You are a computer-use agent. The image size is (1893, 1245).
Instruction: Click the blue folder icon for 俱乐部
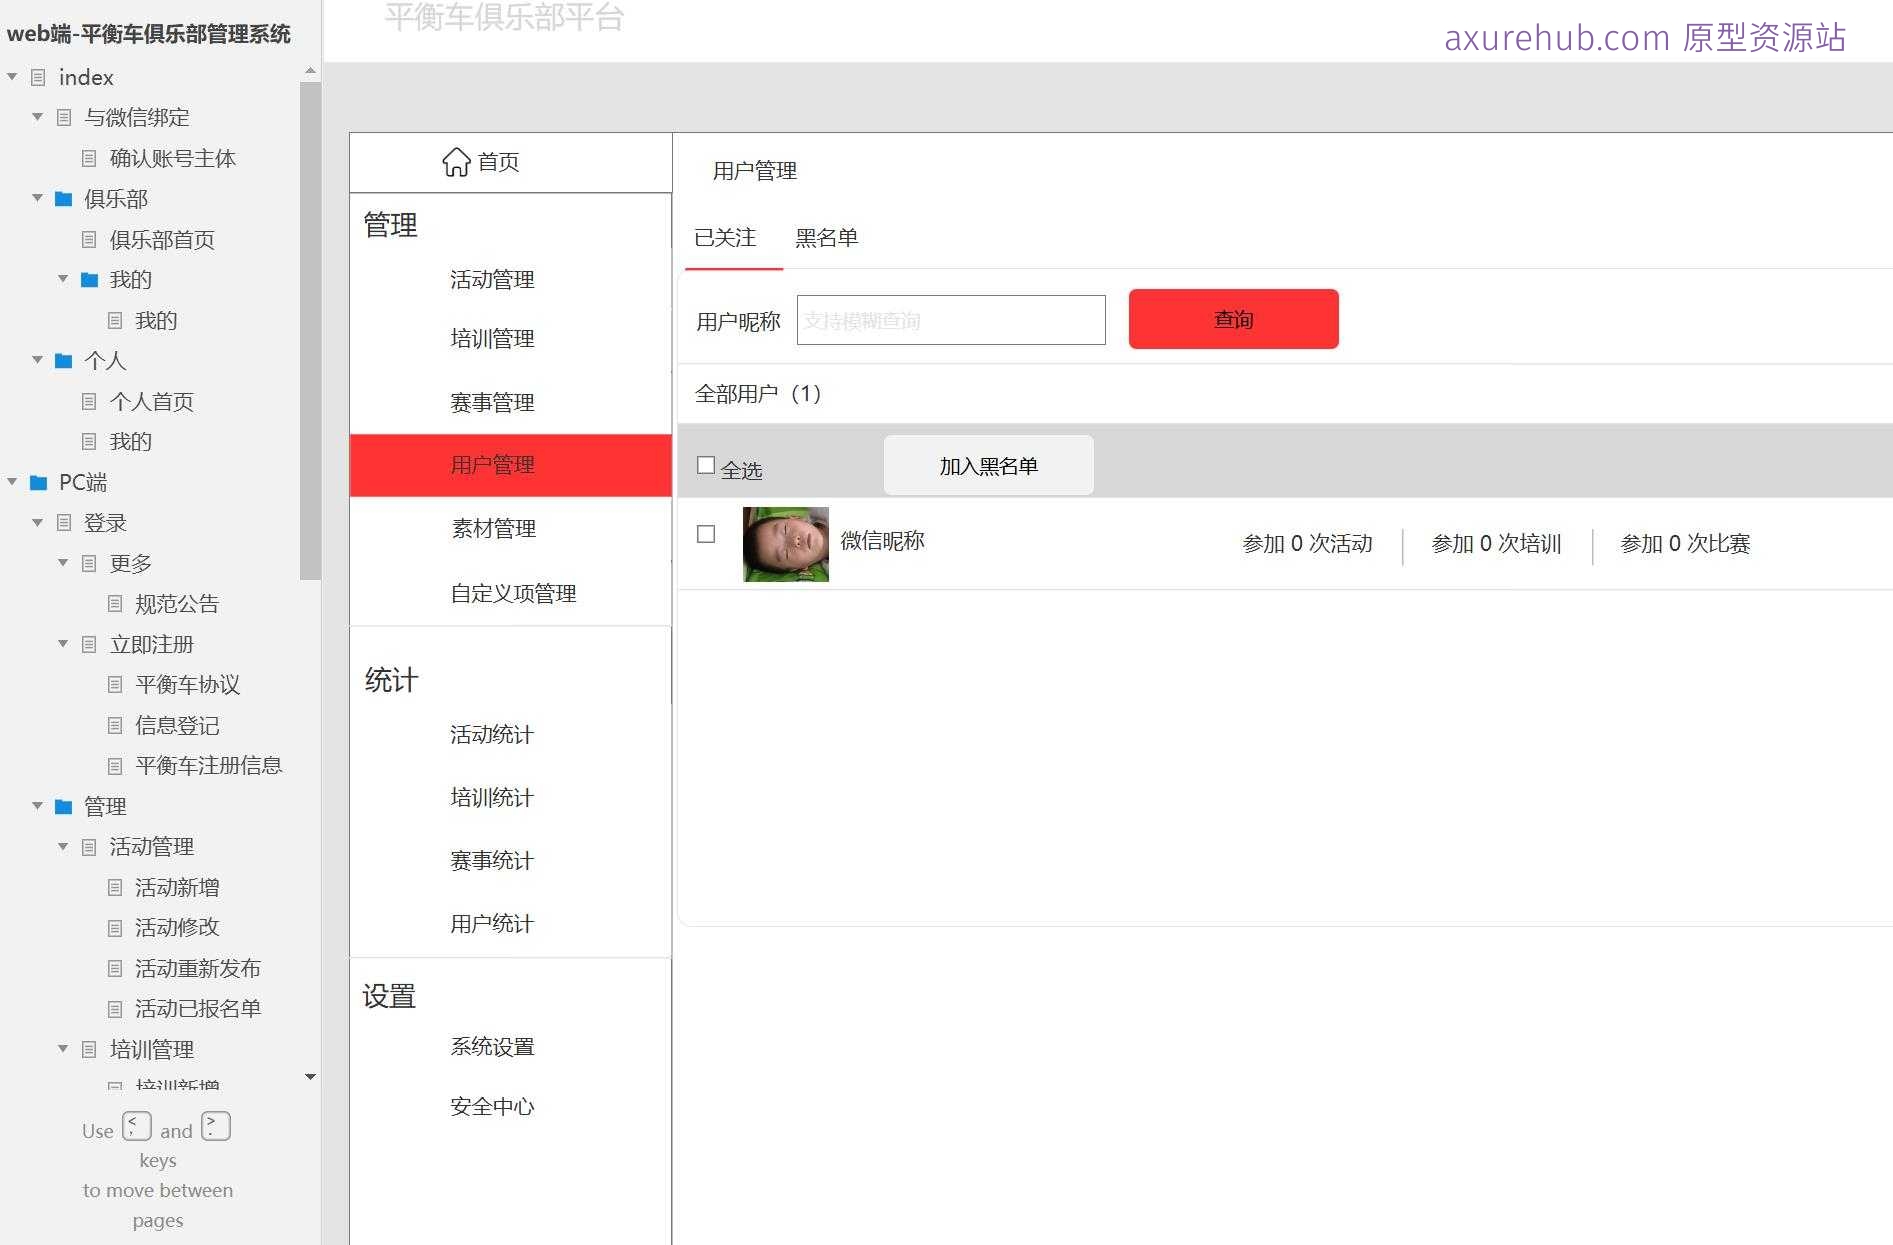[63, 199]
